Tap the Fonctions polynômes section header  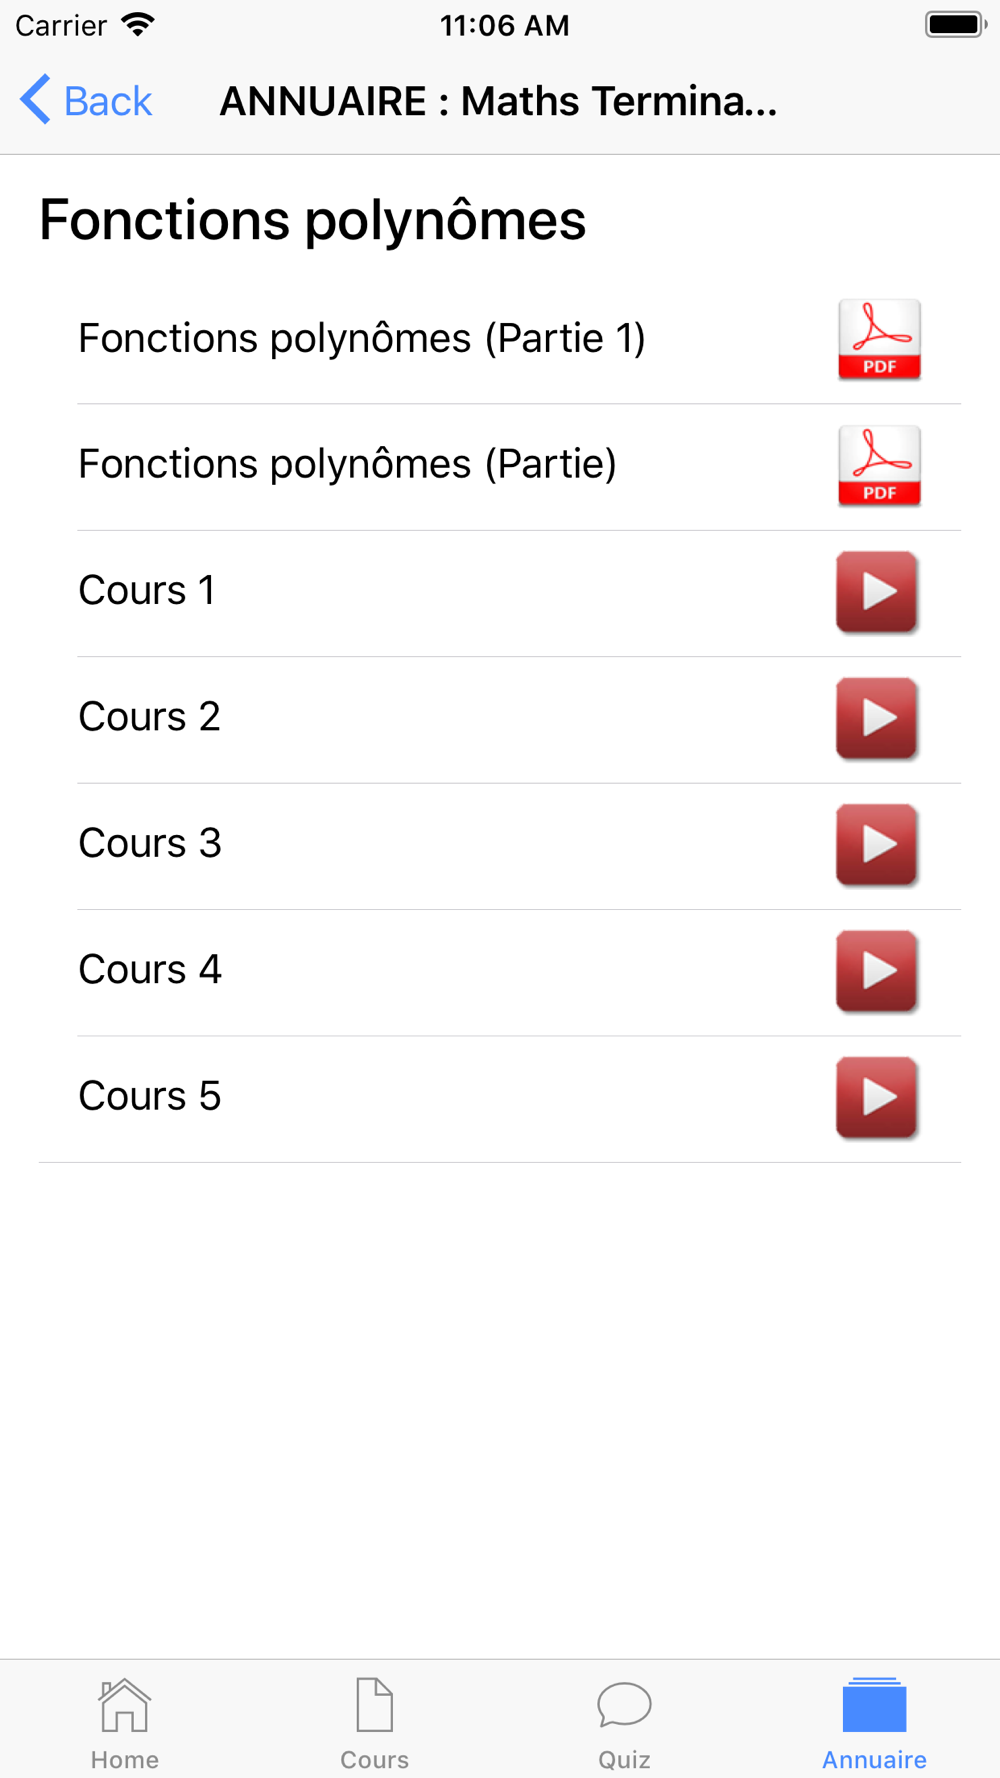tap(312, 220)
